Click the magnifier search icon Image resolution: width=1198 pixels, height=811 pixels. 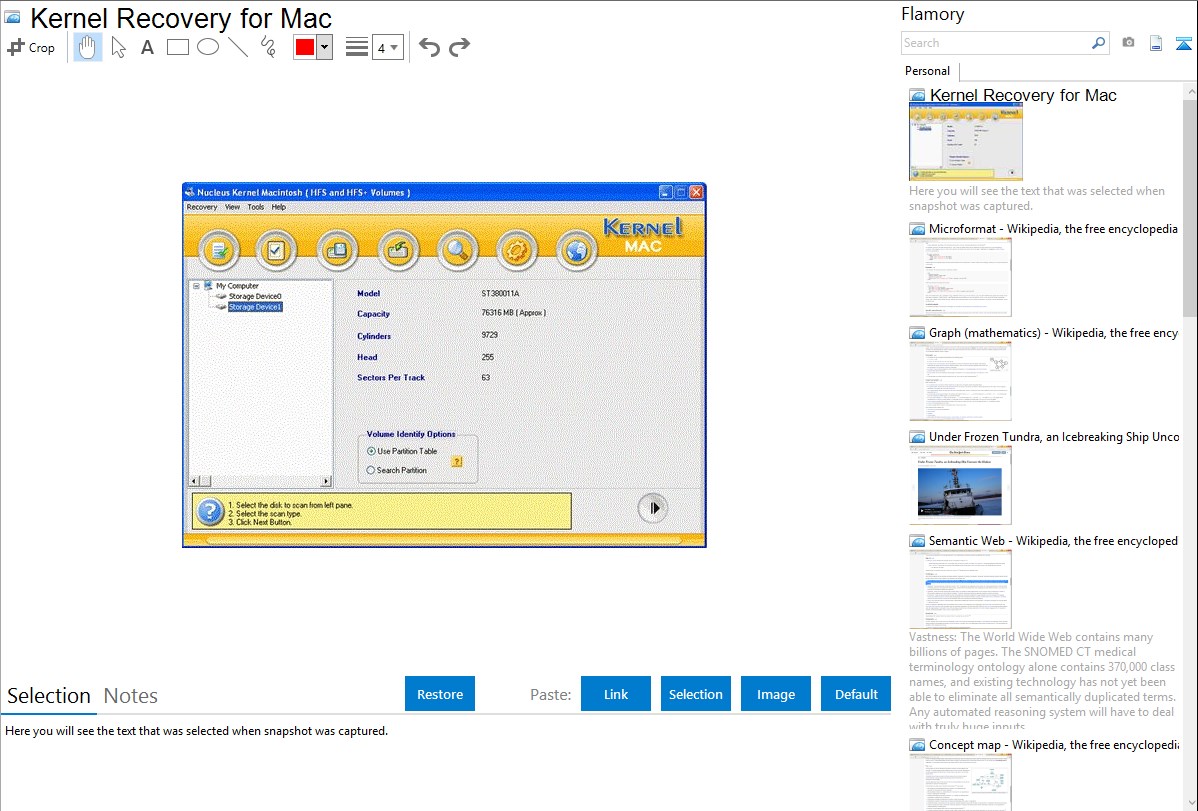(1098, 43)
